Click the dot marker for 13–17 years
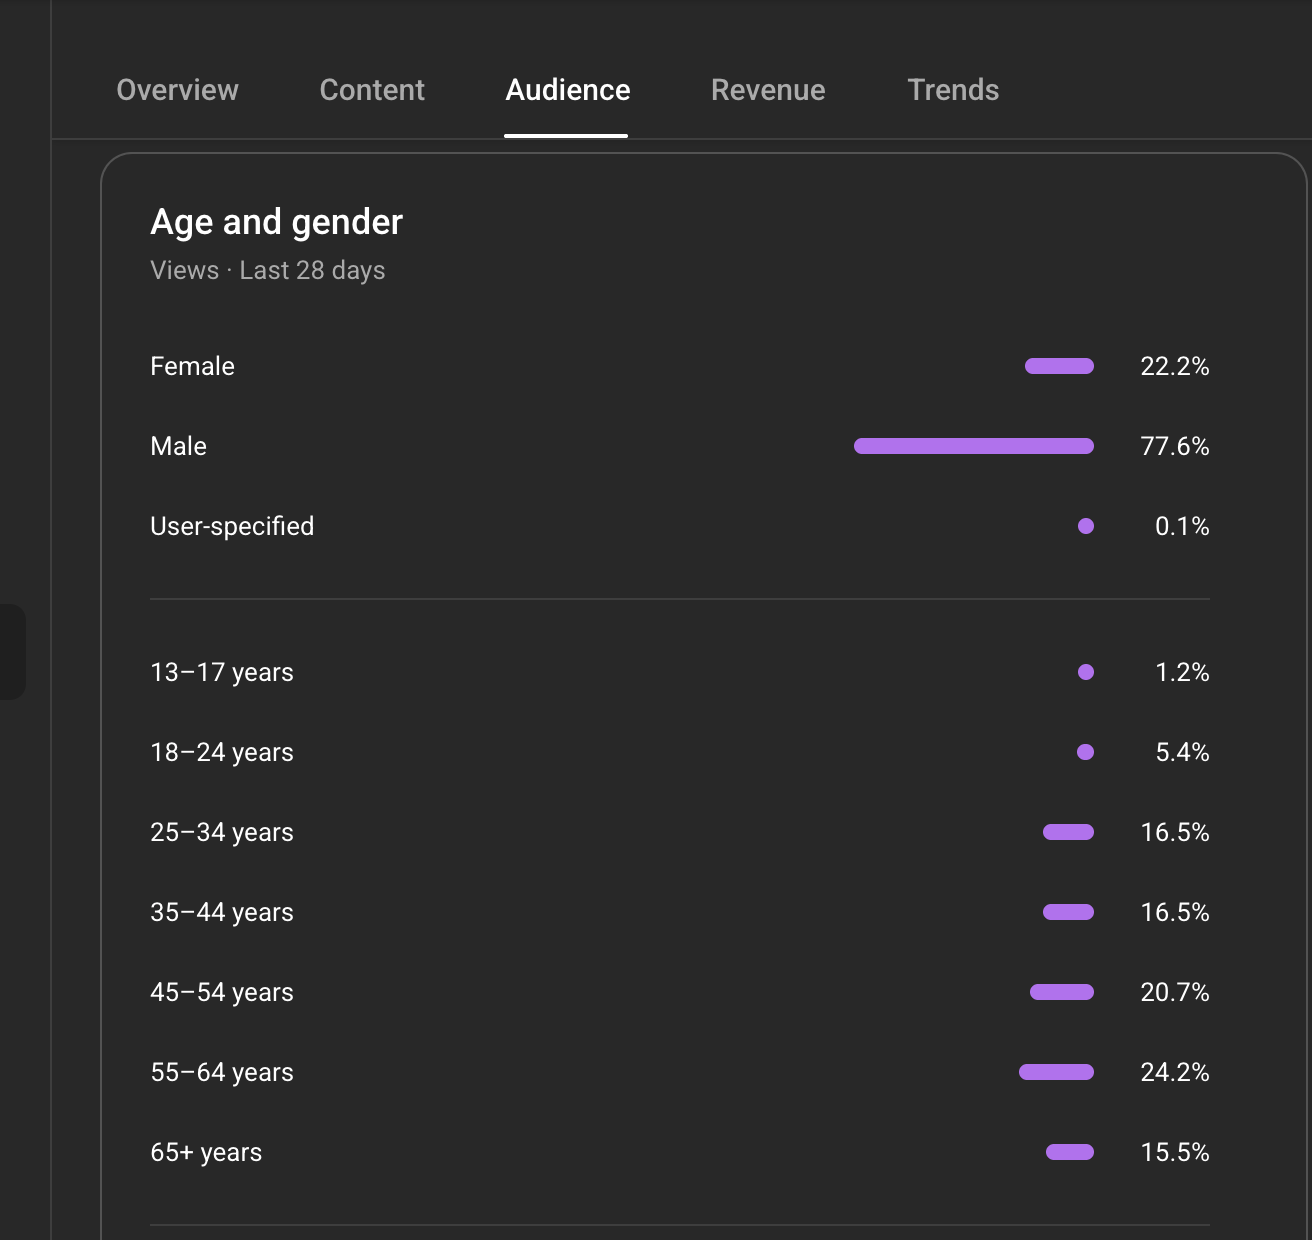Screen dimensions: 1312x1240 click(1086, 672)
